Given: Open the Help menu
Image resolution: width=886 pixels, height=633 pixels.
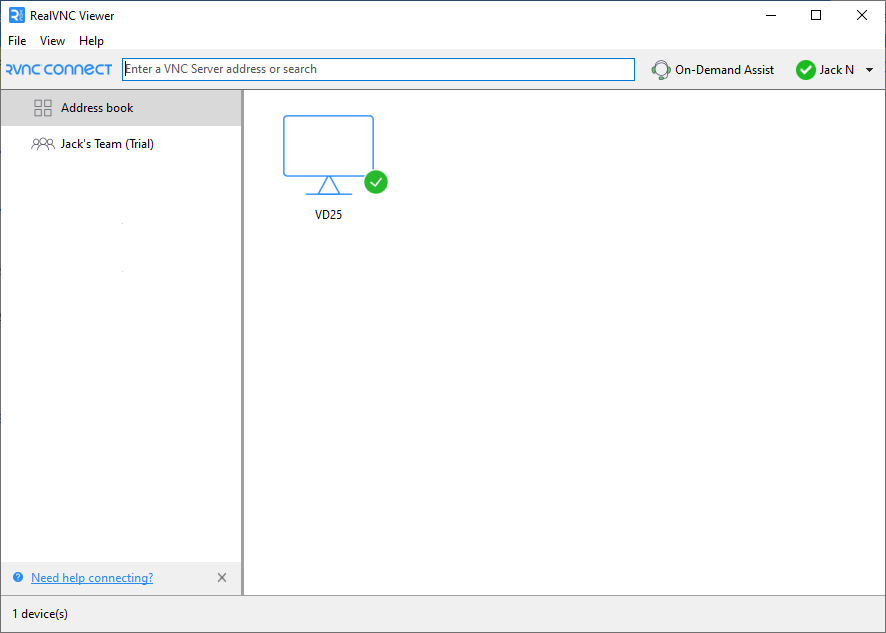Looking at the screenshot, I should click(x=91, y=41).
